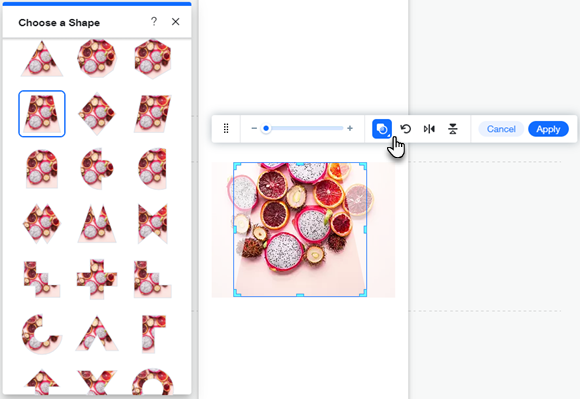This screenshot has height=400, width=580.
Task: Cancel the crop changes
Action: (x=501, y=129)
